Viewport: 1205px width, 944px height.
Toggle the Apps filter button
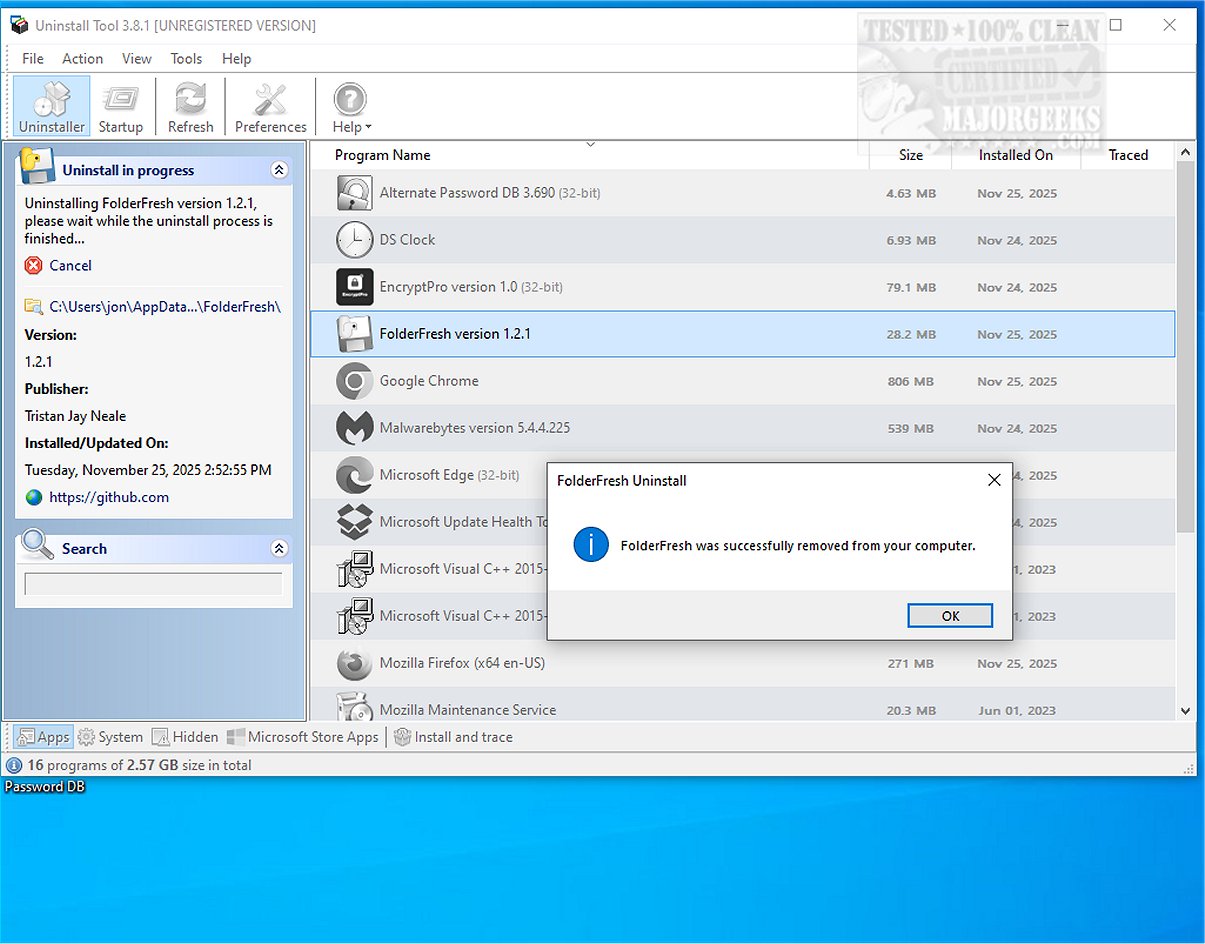tap(43, 737)
